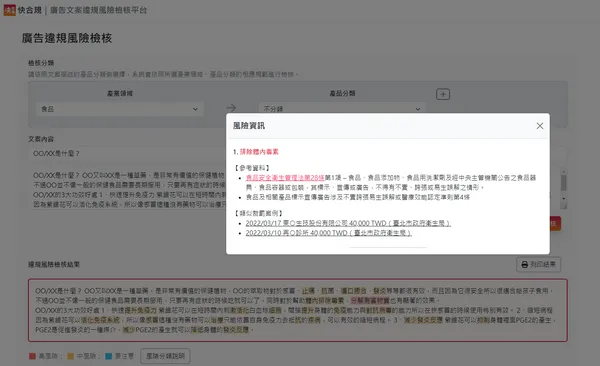Screen dimensions: 600x366
Task: Open the 產品分類 dropdown showing 不分類
Action: pyautogui.click(x=342, y=109)
